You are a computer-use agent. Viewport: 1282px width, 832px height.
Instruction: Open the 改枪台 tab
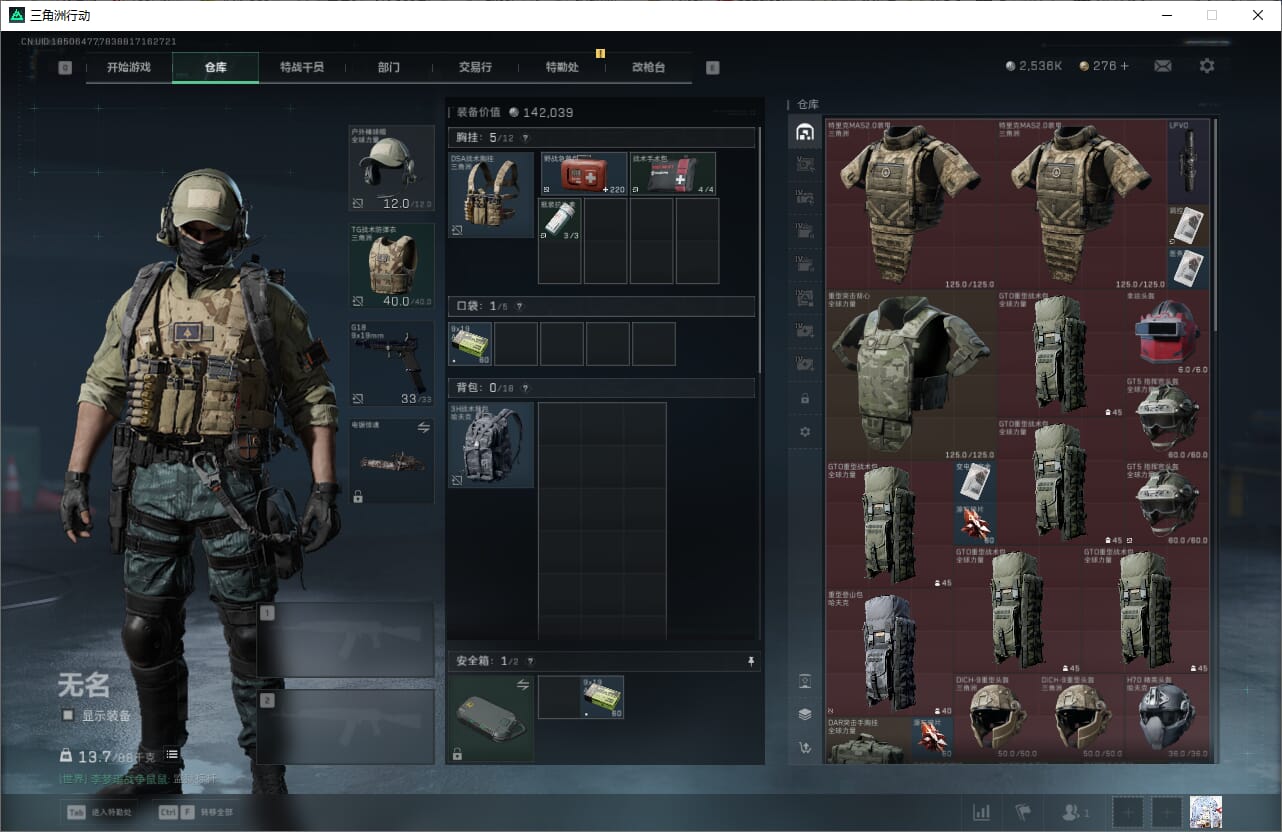(x=648, y=67)
